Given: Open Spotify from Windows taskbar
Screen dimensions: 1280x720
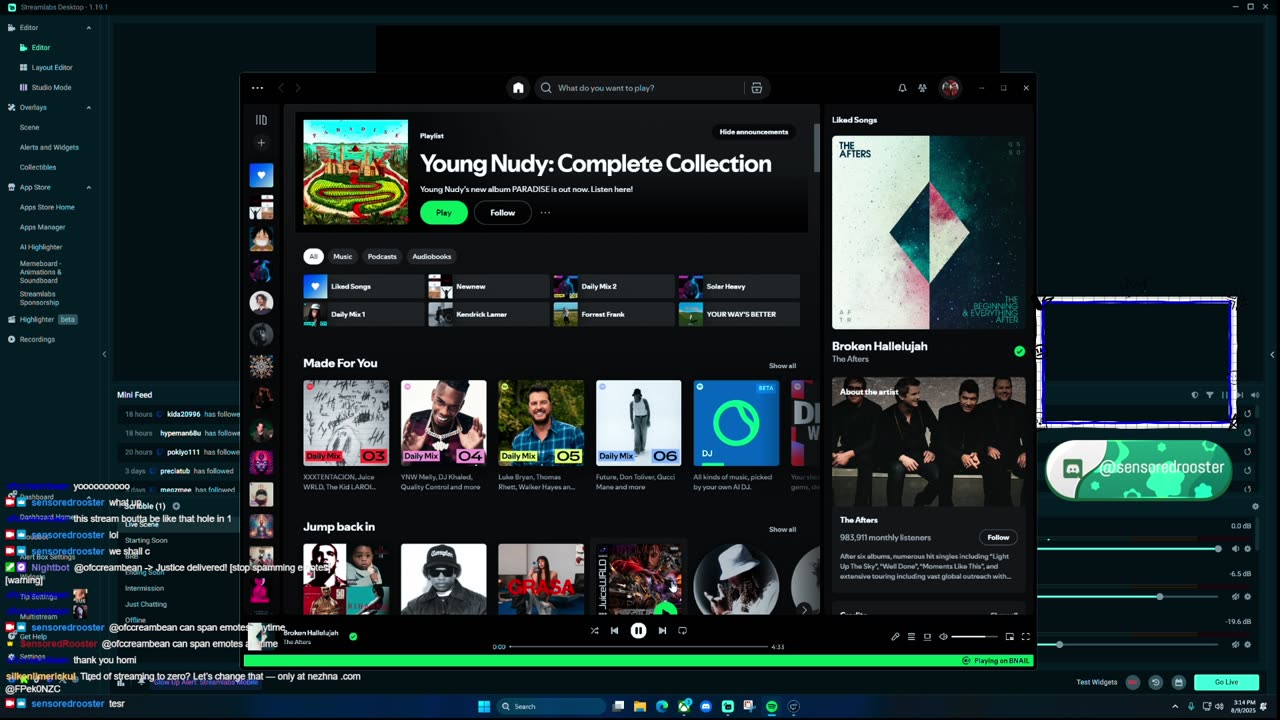Looking at the screenshot, I should [771, 706].
